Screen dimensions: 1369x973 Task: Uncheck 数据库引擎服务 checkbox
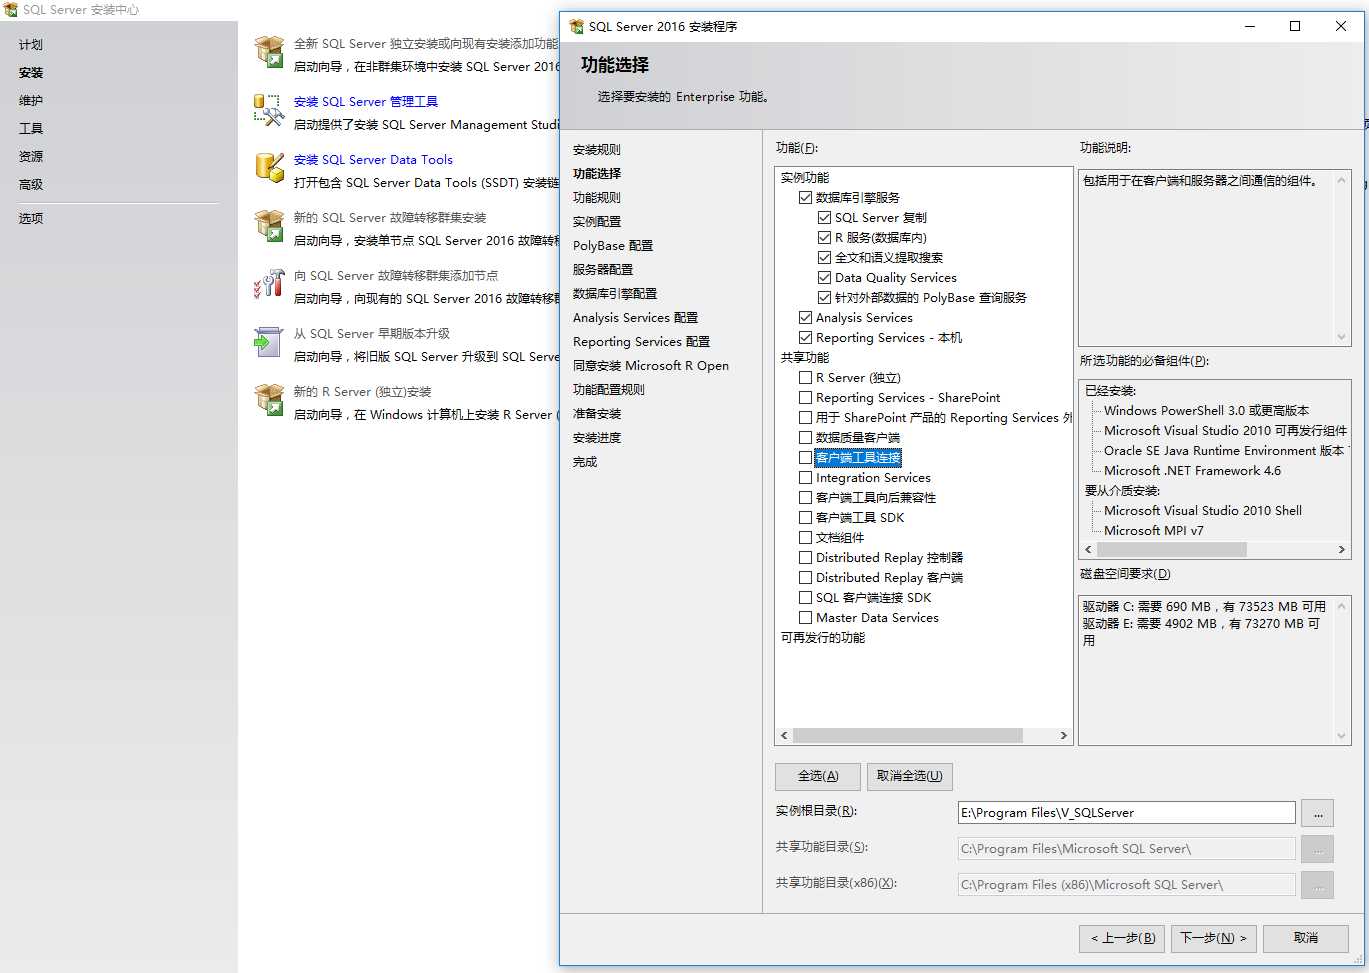[x=805, y=197]
